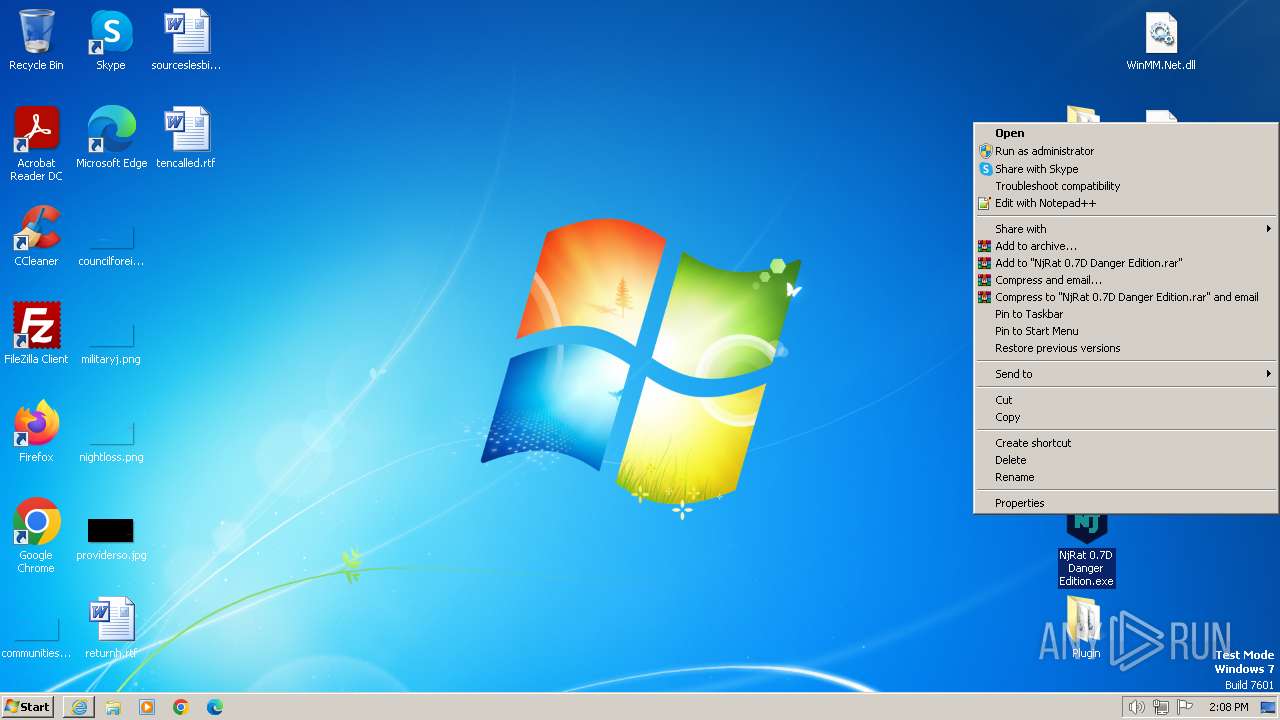Click the 2:08 PM clock
The height and width of the screenshot is (720, 1280).
point(1228,707)
